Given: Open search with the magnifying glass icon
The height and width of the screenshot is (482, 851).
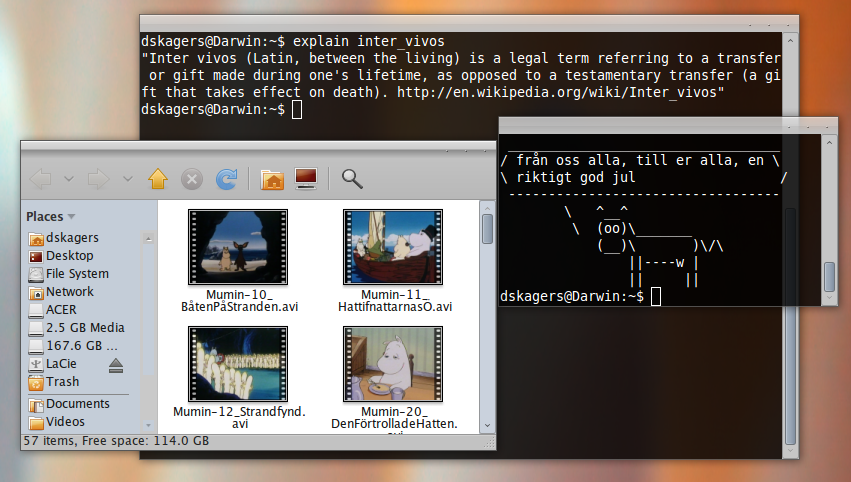Looking at the screenshot, I should pyautogui.click(x=352, y=179).
